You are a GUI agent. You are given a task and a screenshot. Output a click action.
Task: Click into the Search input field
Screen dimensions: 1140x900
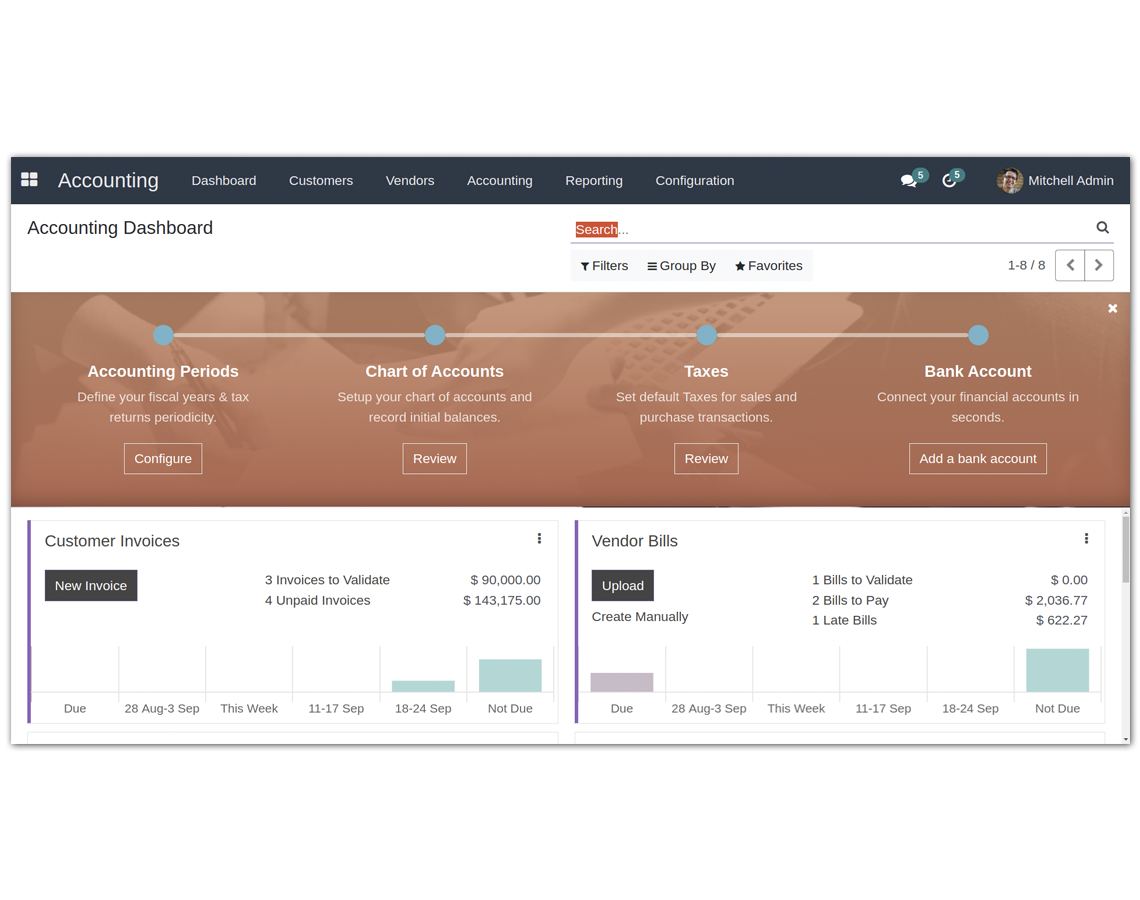tap(830, 229)
